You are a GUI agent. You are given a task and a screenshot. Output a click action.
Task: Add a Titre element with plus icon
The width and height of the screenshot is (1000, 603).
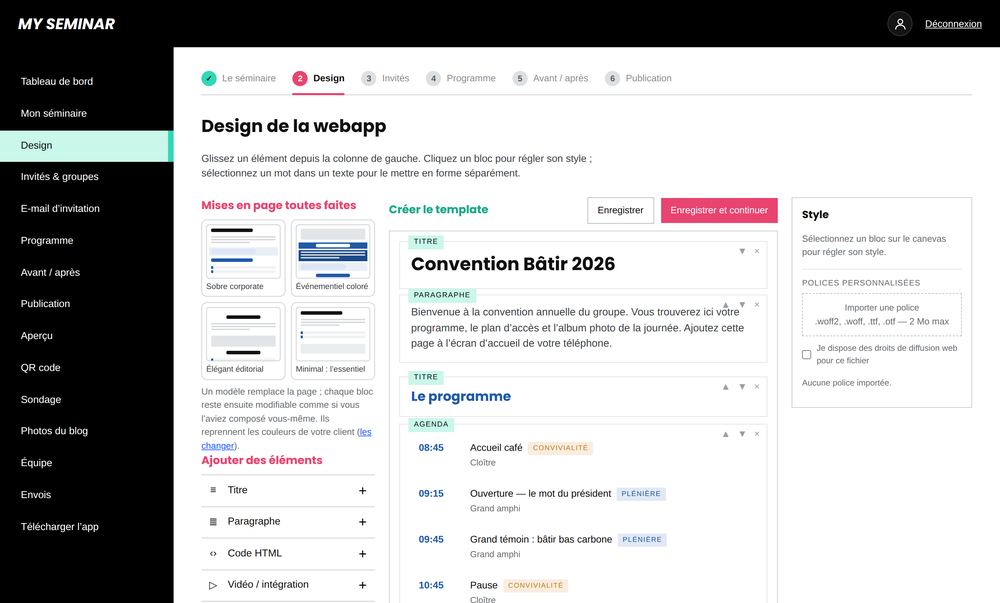pos(362,491)
